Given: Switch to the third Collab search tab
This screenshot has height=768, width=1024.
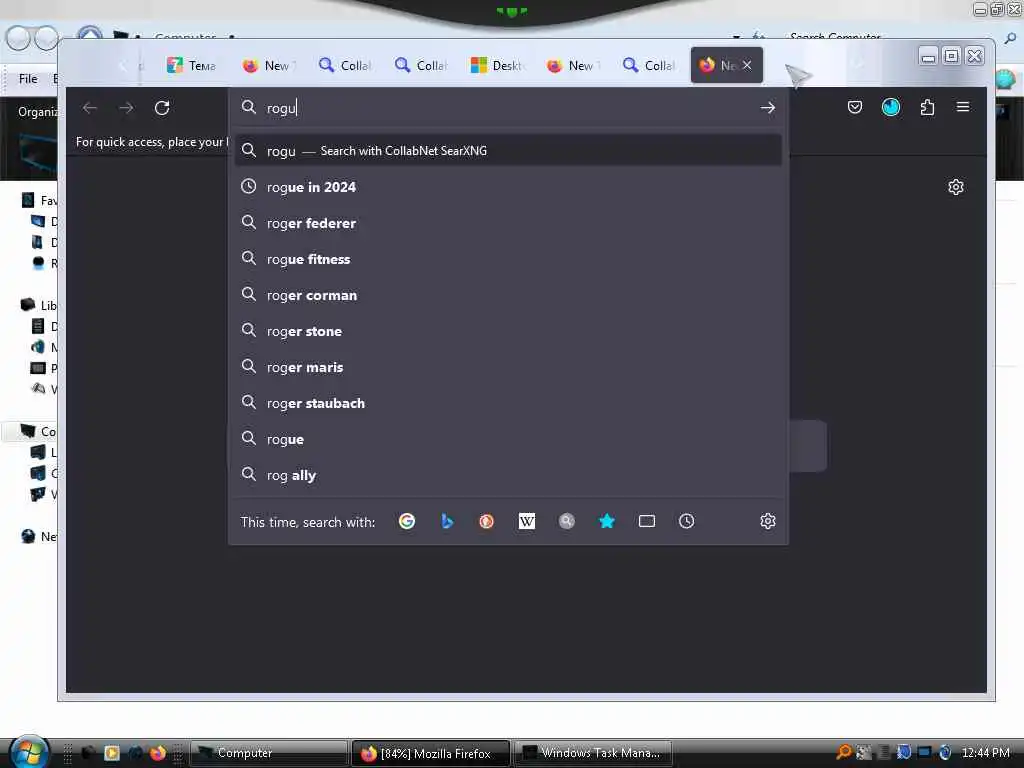Looking at the screenshot, I should (x=648, y=65).
